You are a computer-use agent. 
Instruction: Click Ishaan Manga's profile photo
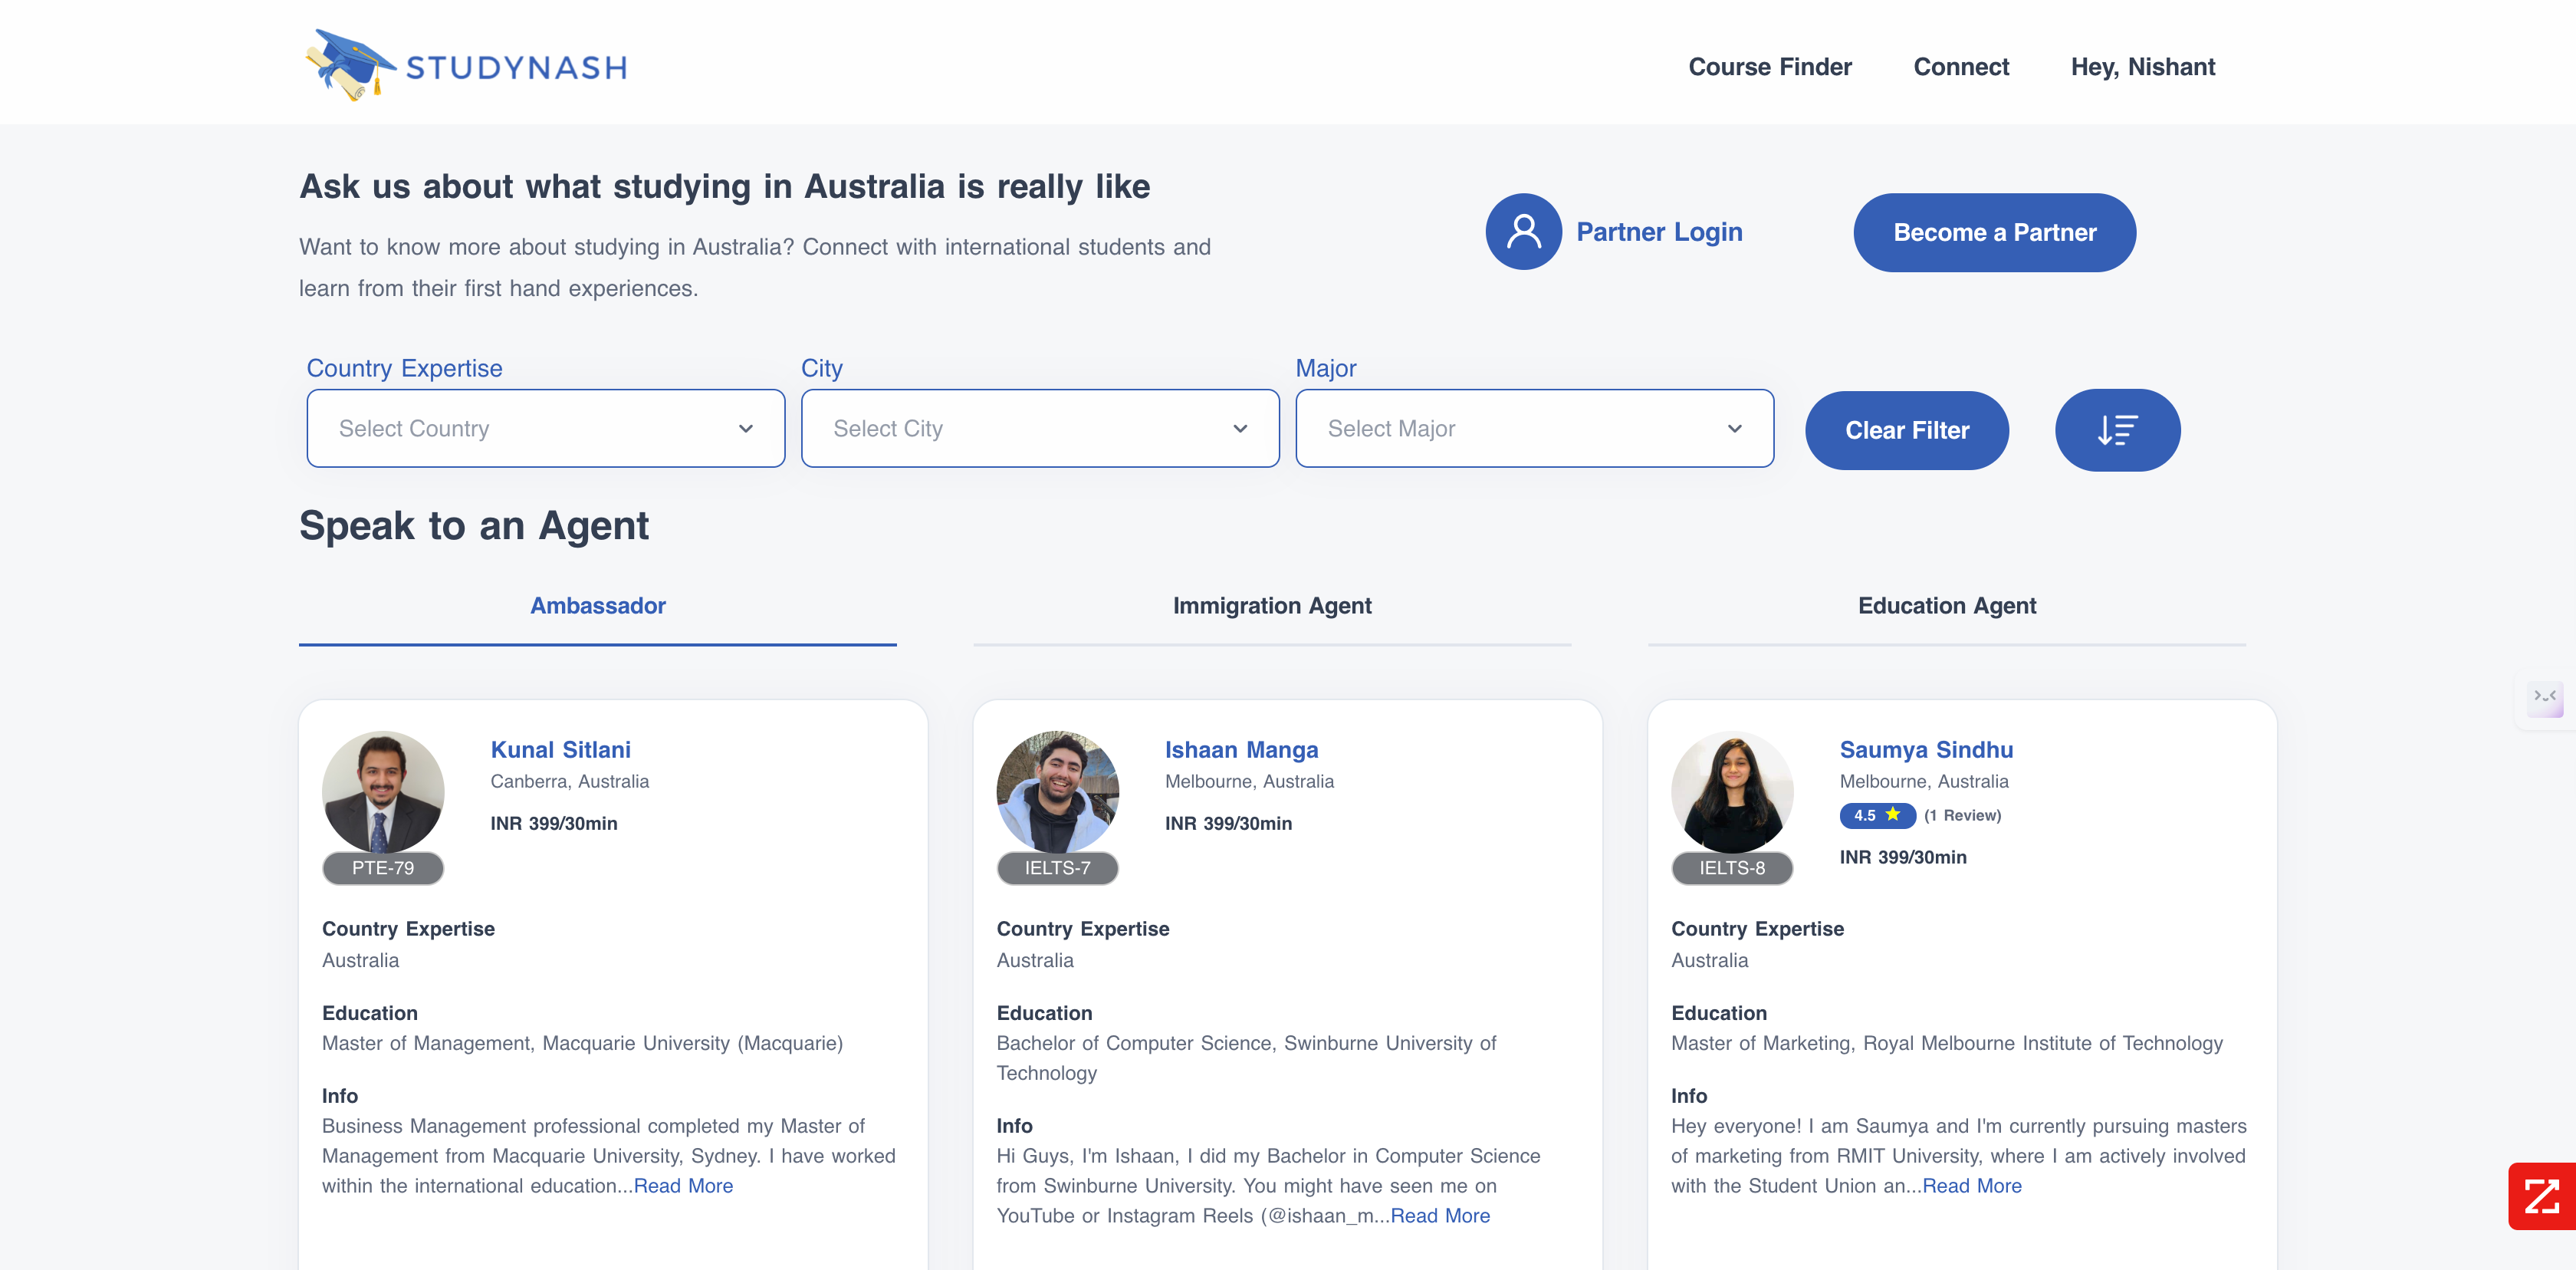click(x=1057, y=792)
